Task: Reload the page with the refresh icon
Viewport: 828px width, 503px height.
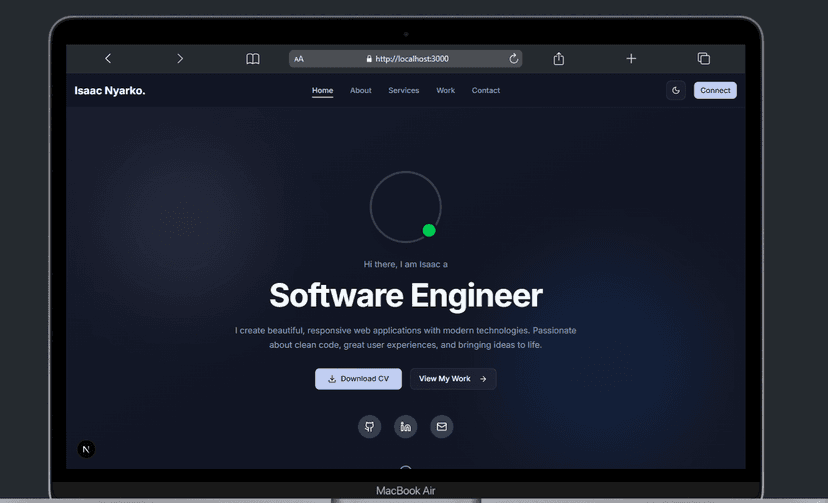Action: click(x=514, y=59)
